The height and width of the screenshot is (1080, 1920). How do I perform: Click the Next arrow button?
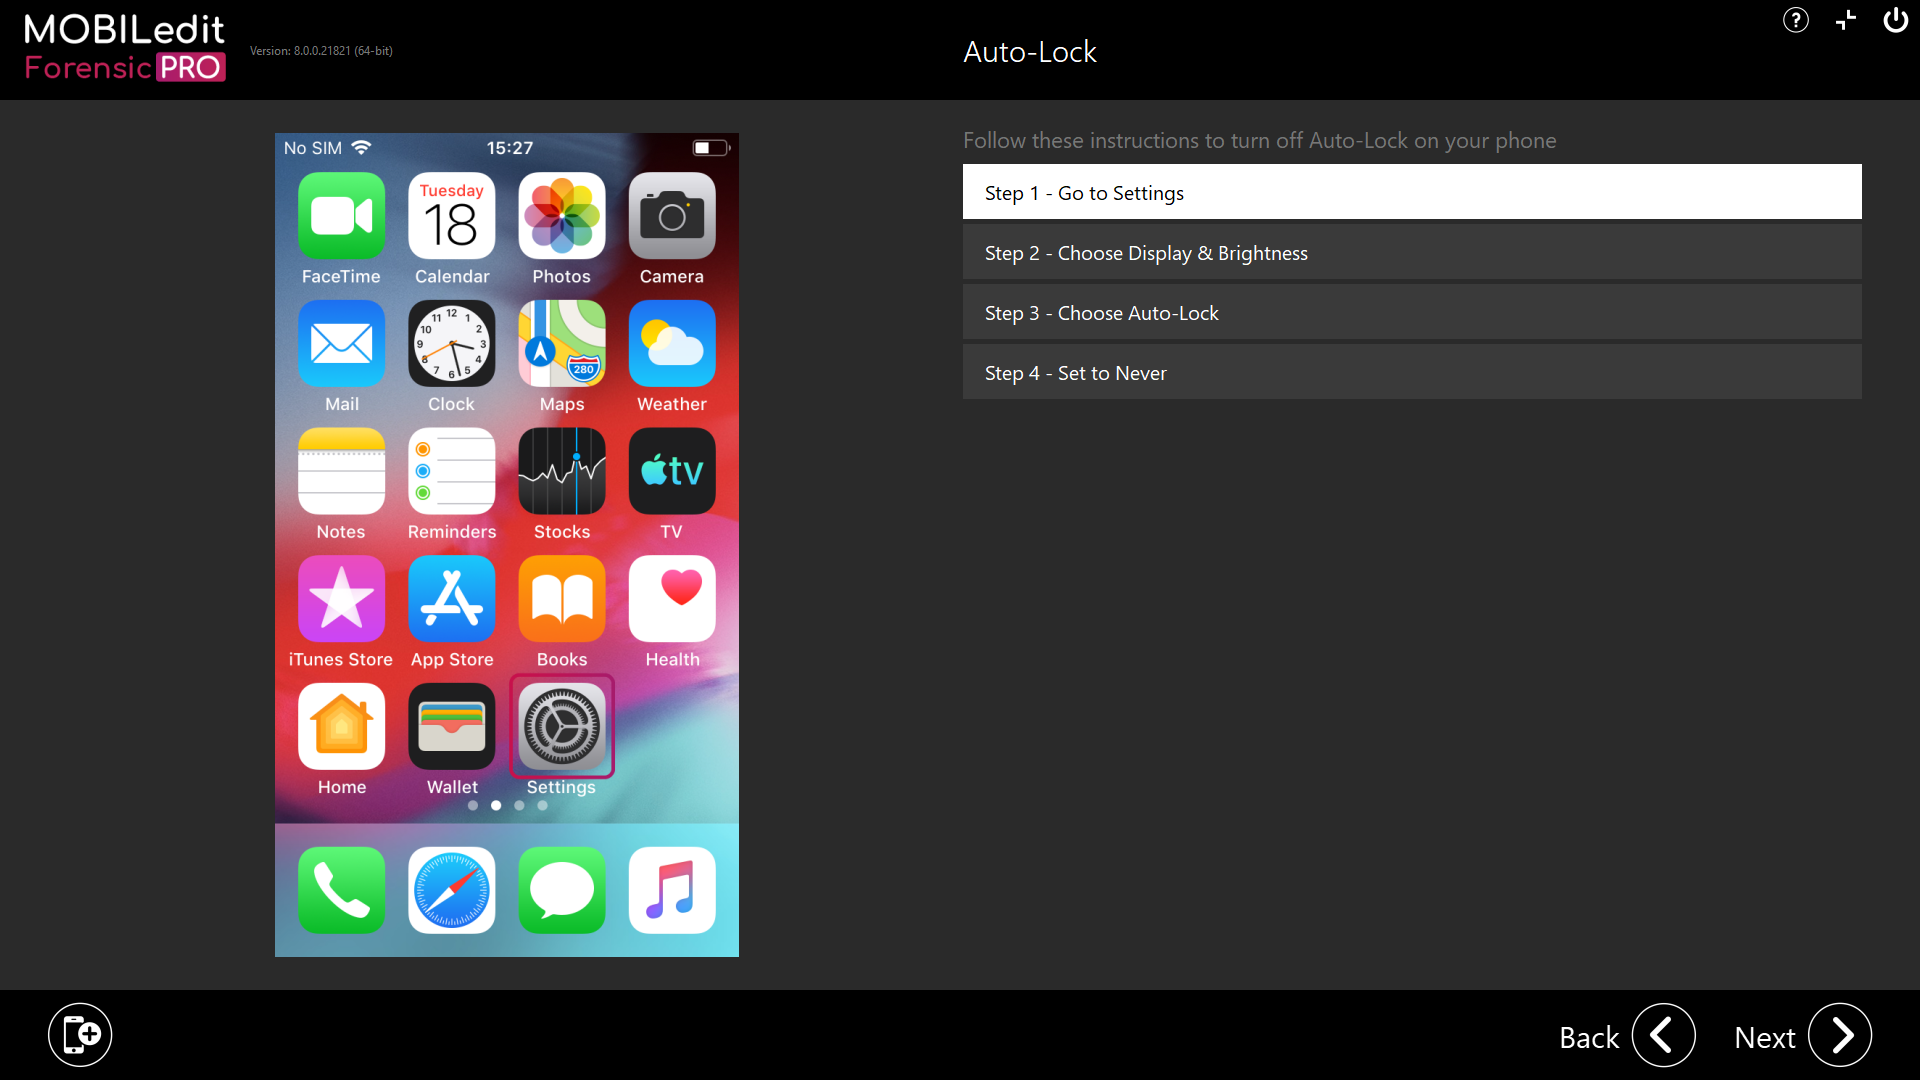(1839, 1036)
